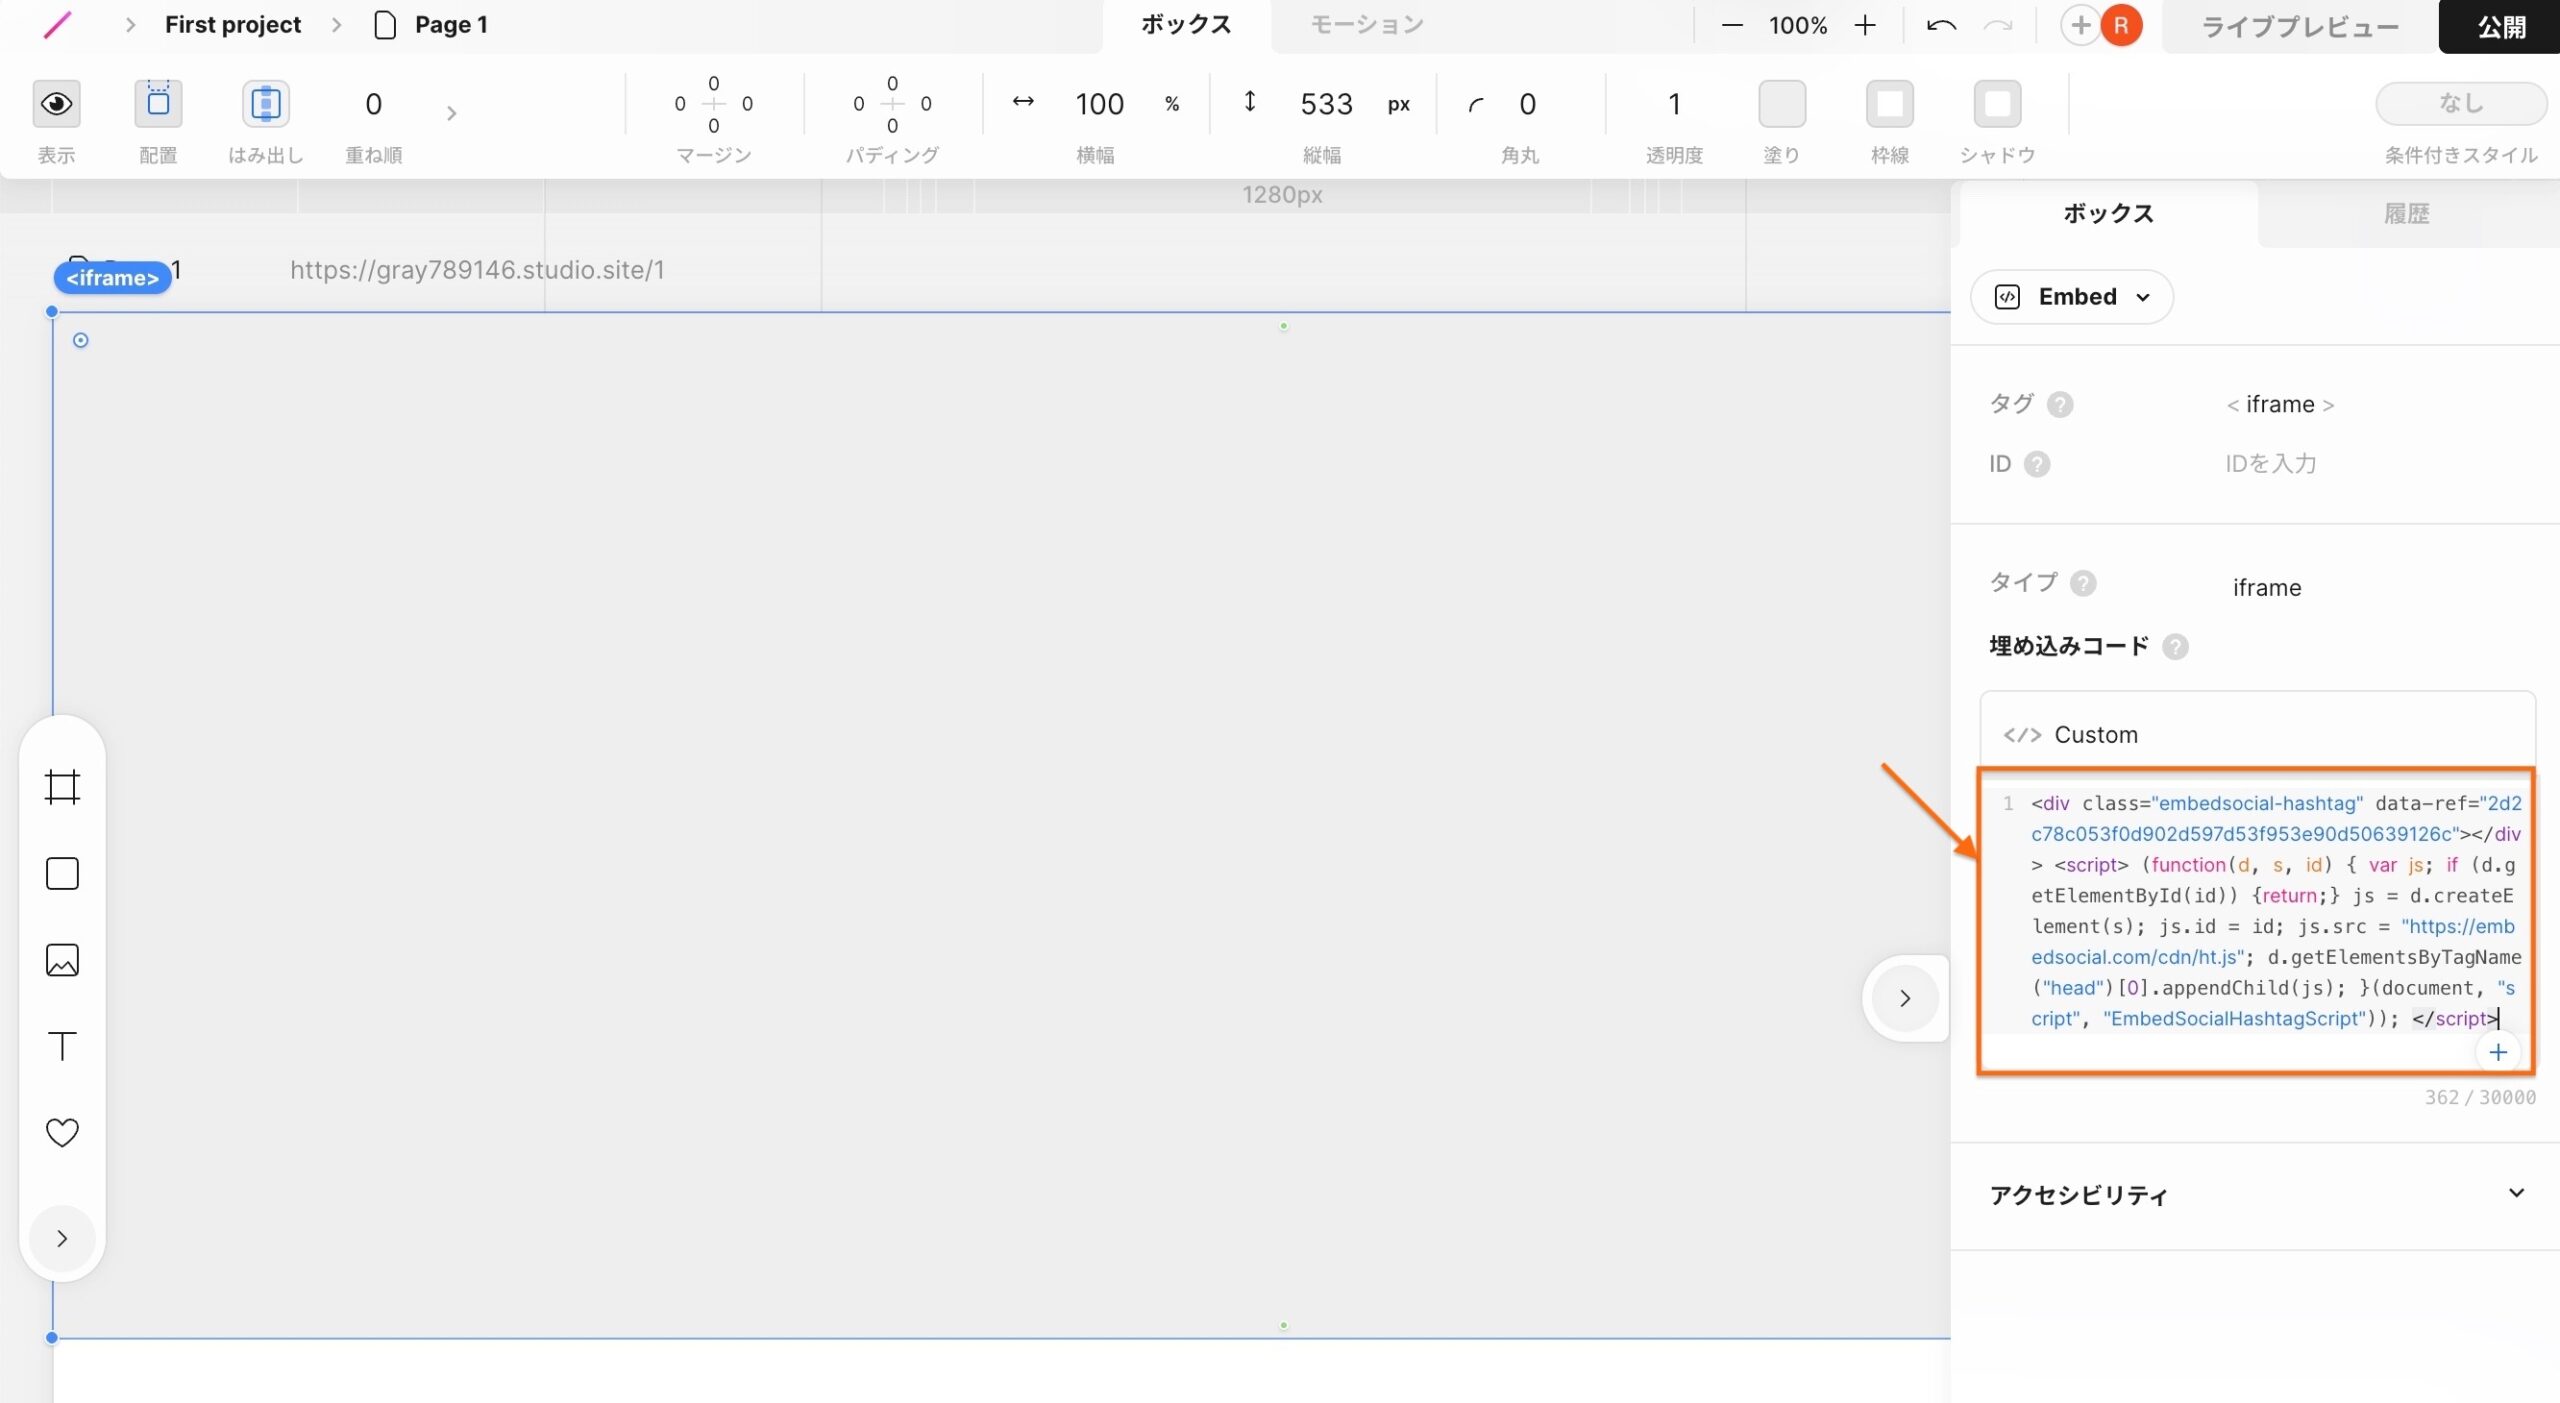Select the box rectangle tool
Image resolution: width=2560 pixels, height=1403 pixels.
[x=62, y=873]
